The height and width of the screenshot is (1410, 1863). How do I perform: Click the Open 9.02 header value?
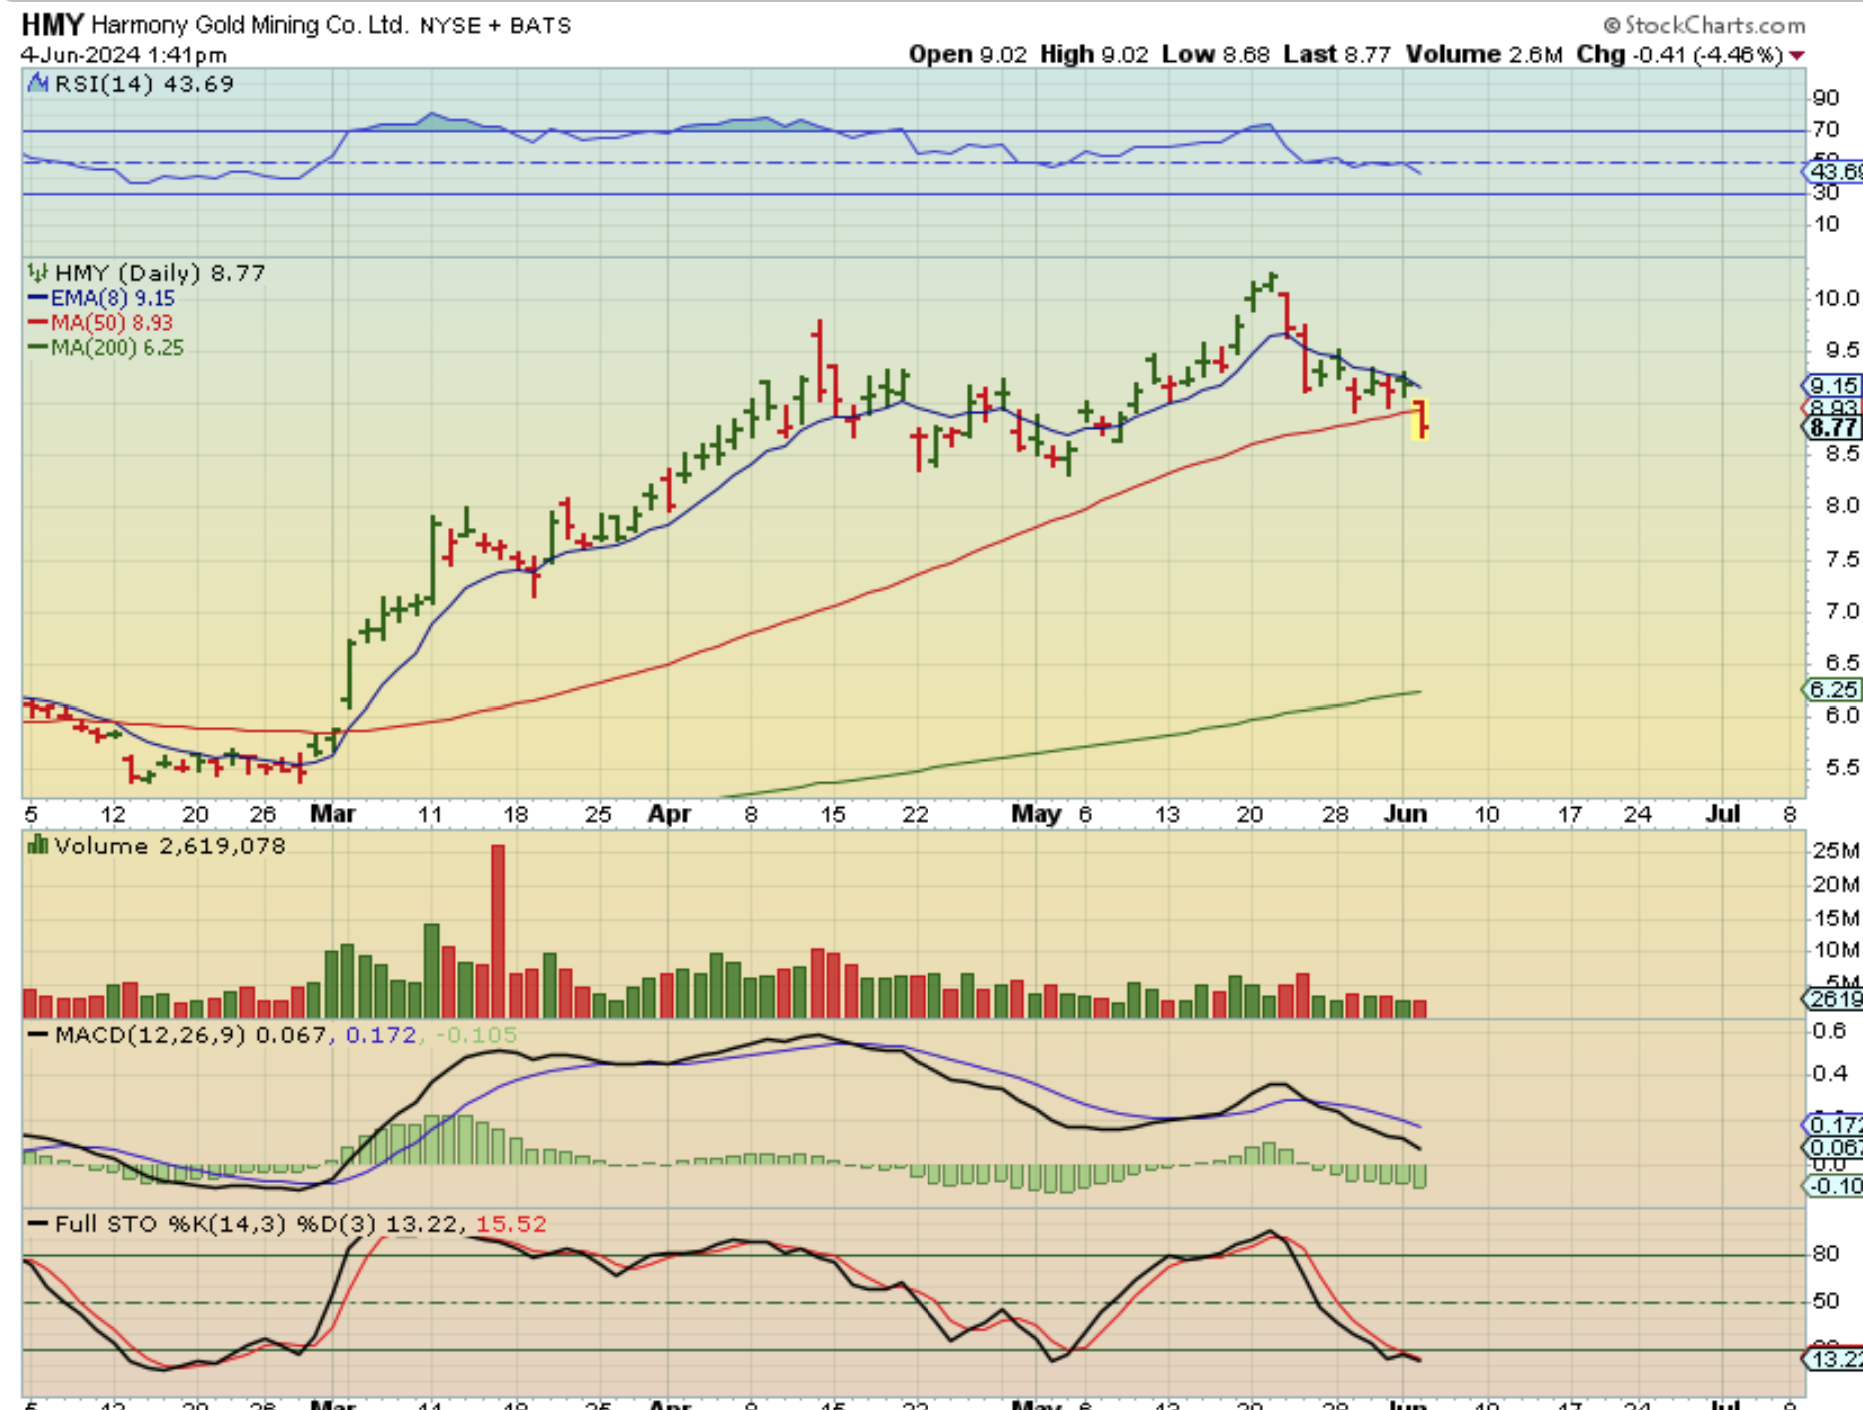click(968, 55)
